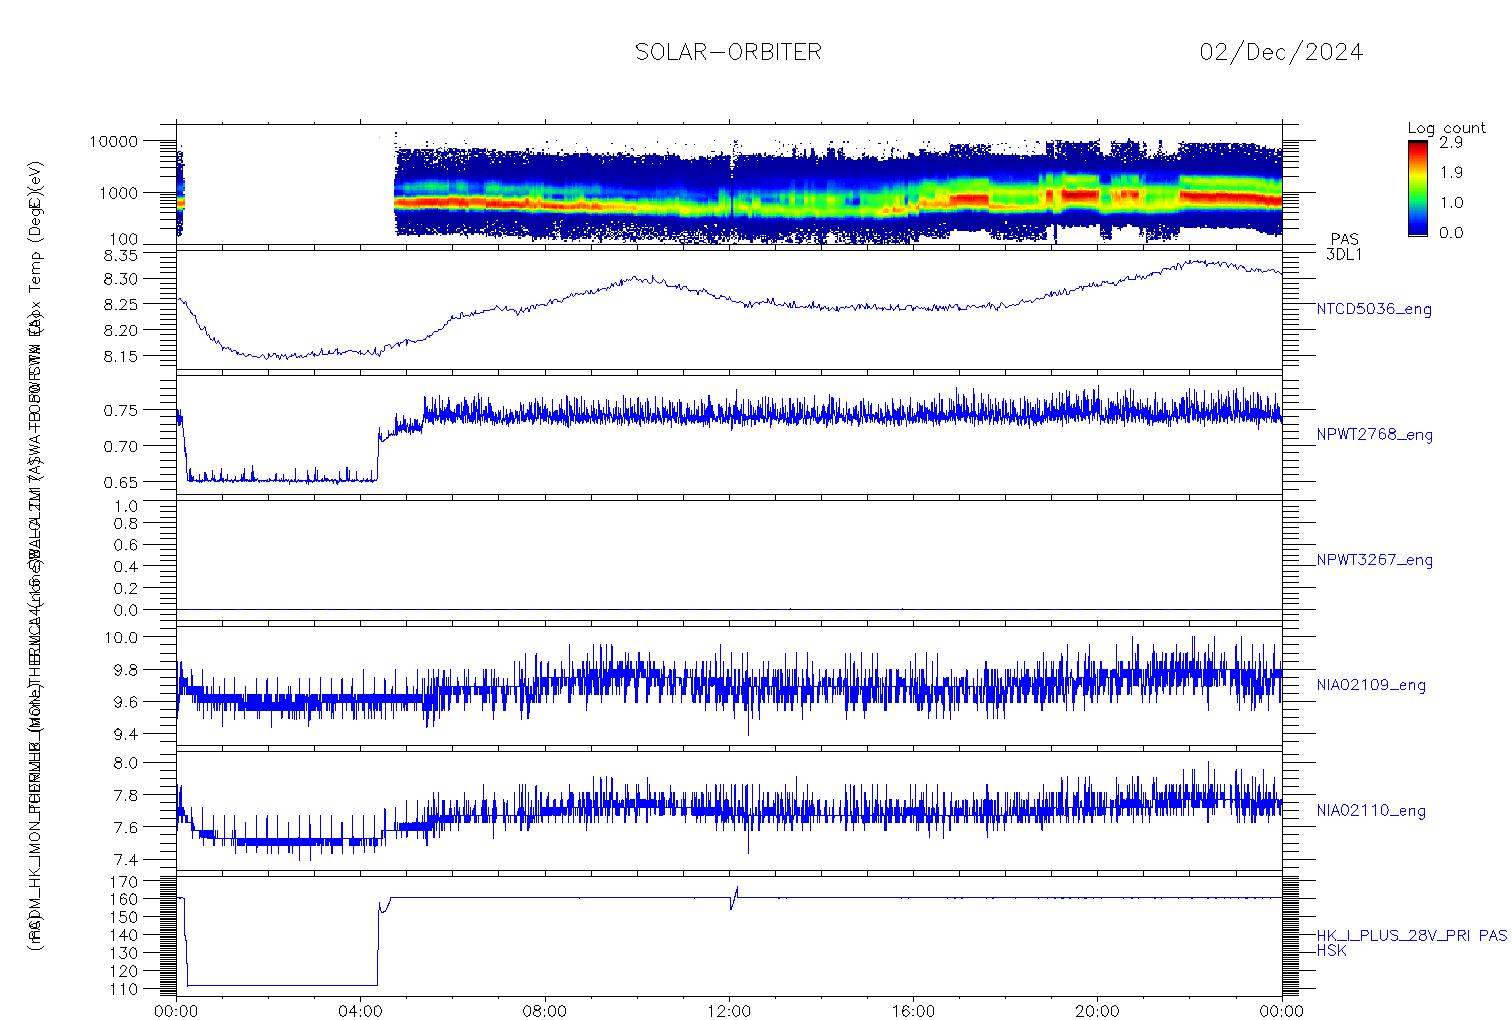The image size is (1512, 1020).
Task: Click the 12:00 time axis tick label
Action: tap(729, 1011)
